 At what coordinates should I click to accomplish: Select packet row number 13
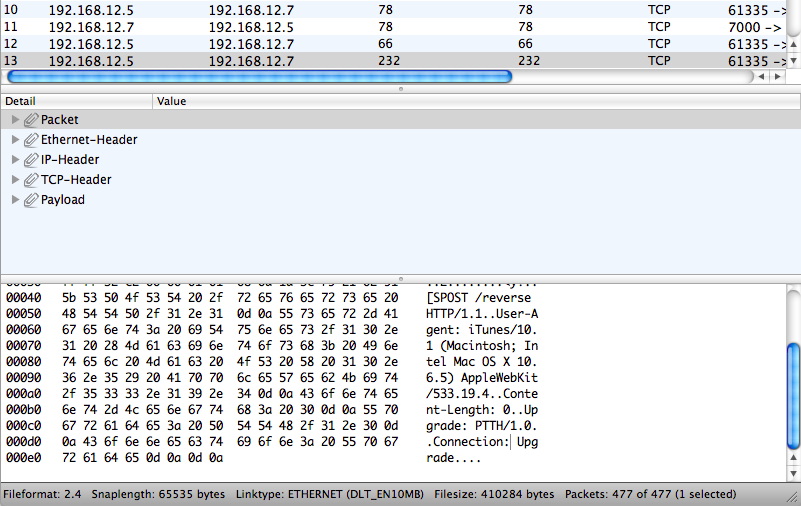(393, 60)
